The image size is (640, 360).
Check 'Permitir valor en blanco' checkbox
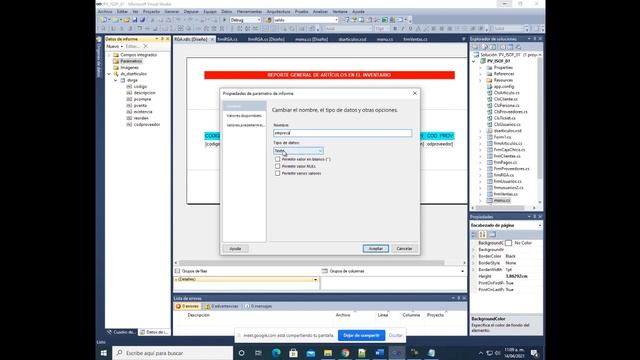[278, 159]
